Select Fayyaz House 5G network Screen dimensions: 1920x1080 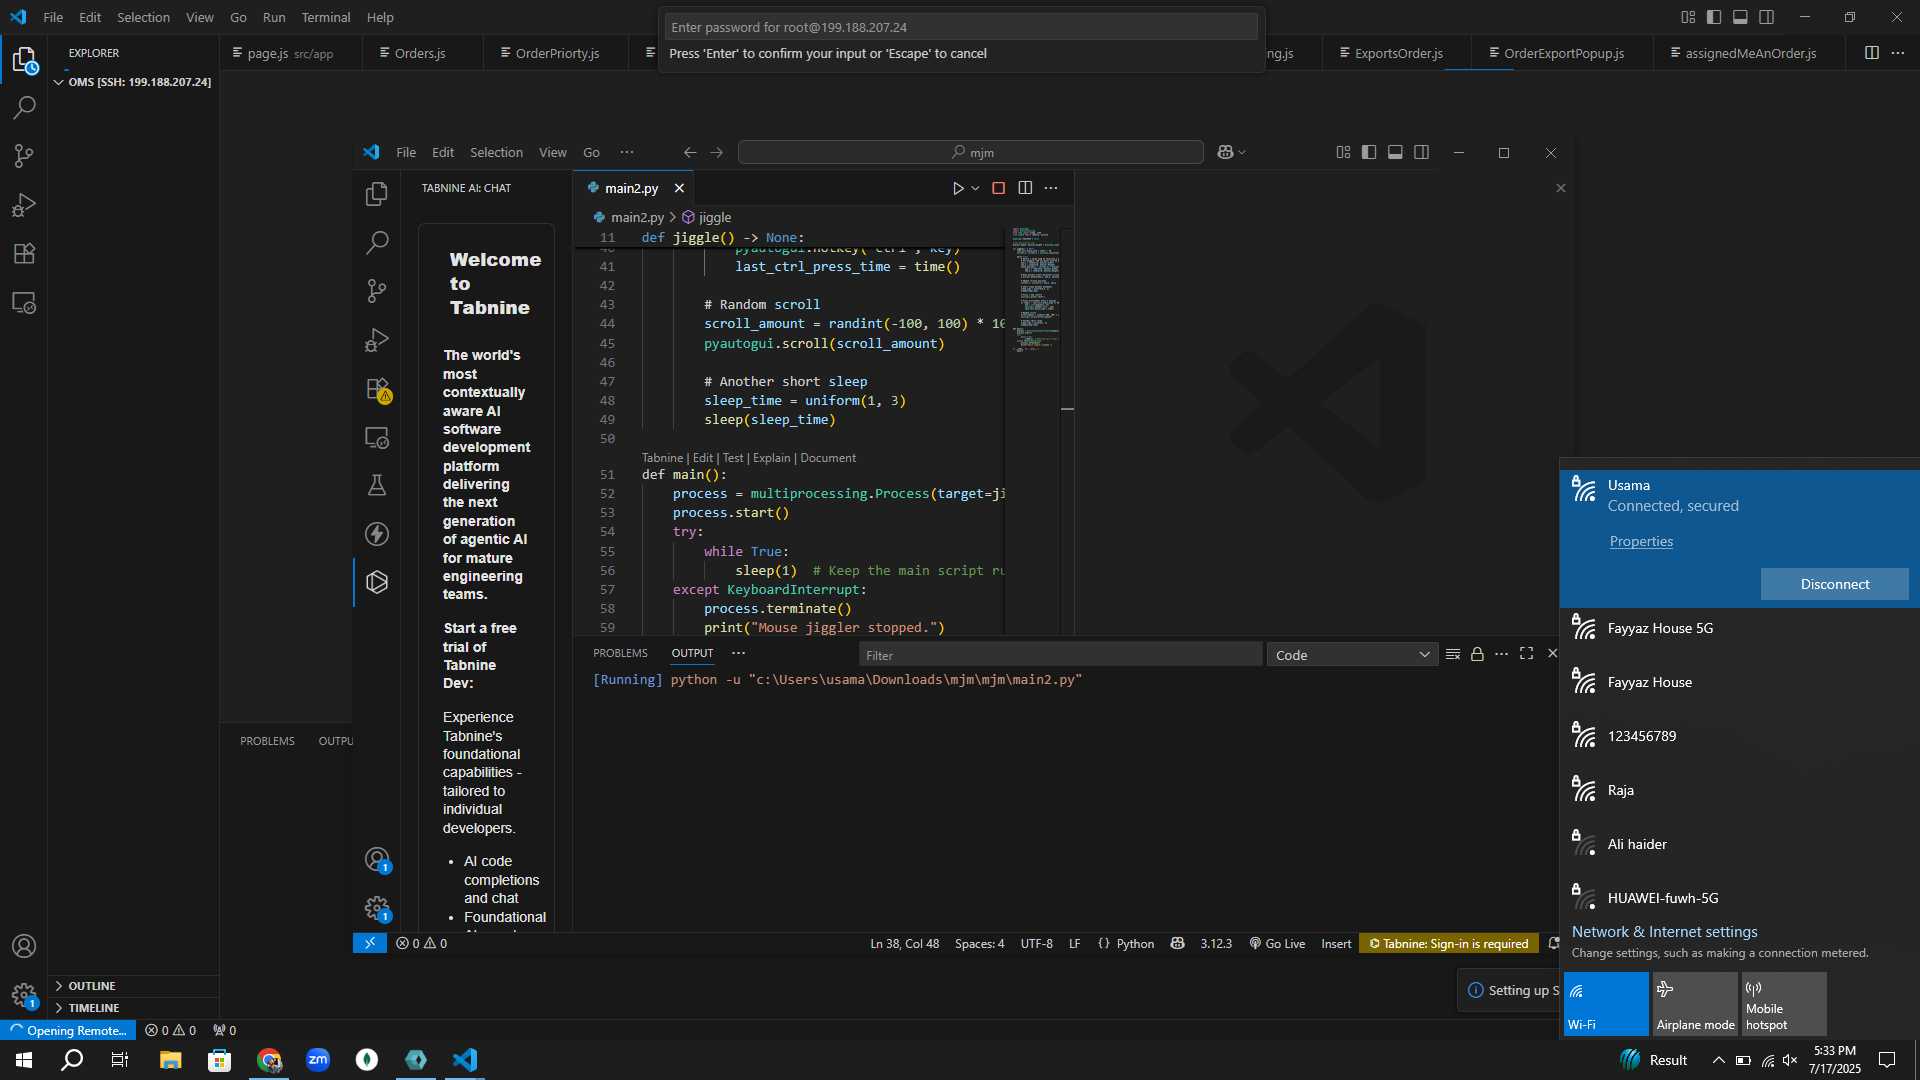point(1739,628)
